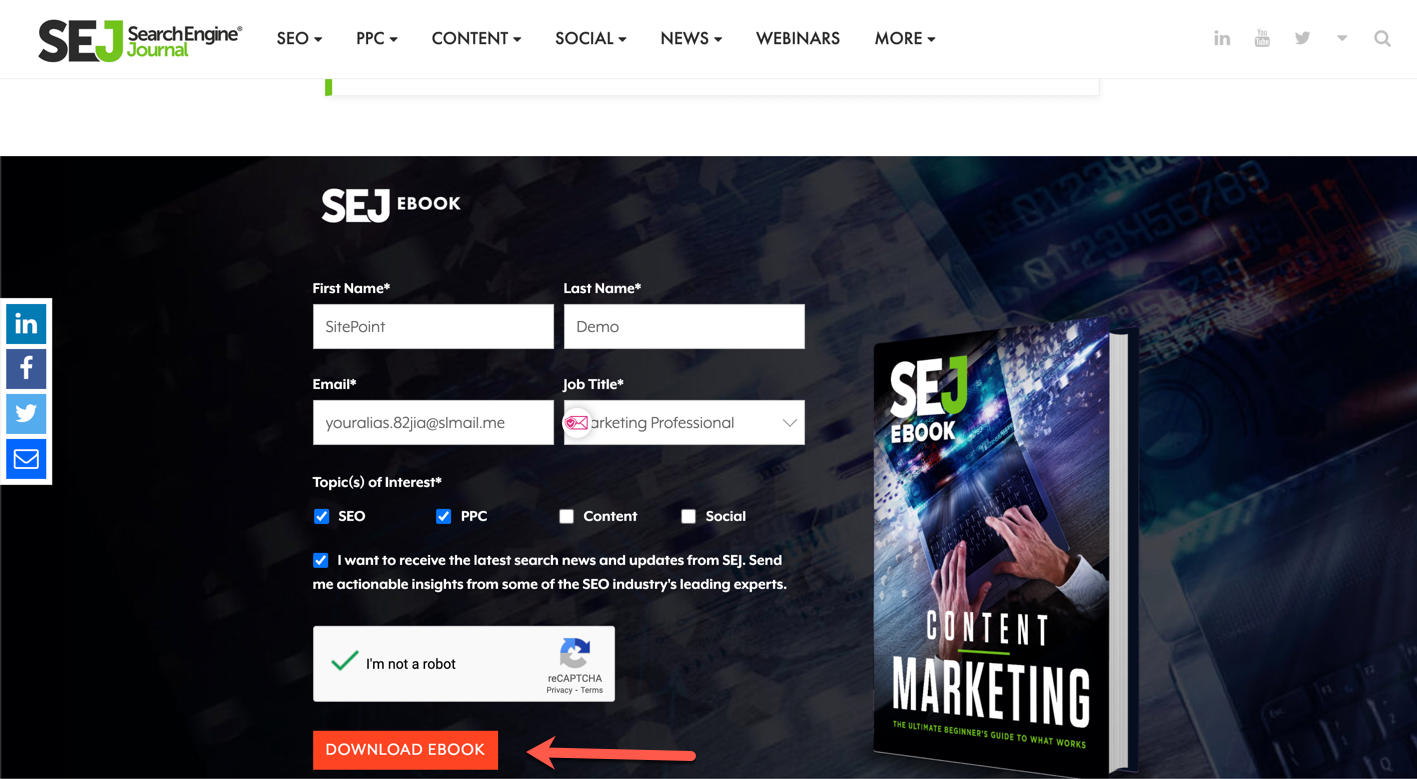The height and width of the screenshot is (779, 1417).
Task: Expand more social links arrow in header
Action: tap(1342, 38)
